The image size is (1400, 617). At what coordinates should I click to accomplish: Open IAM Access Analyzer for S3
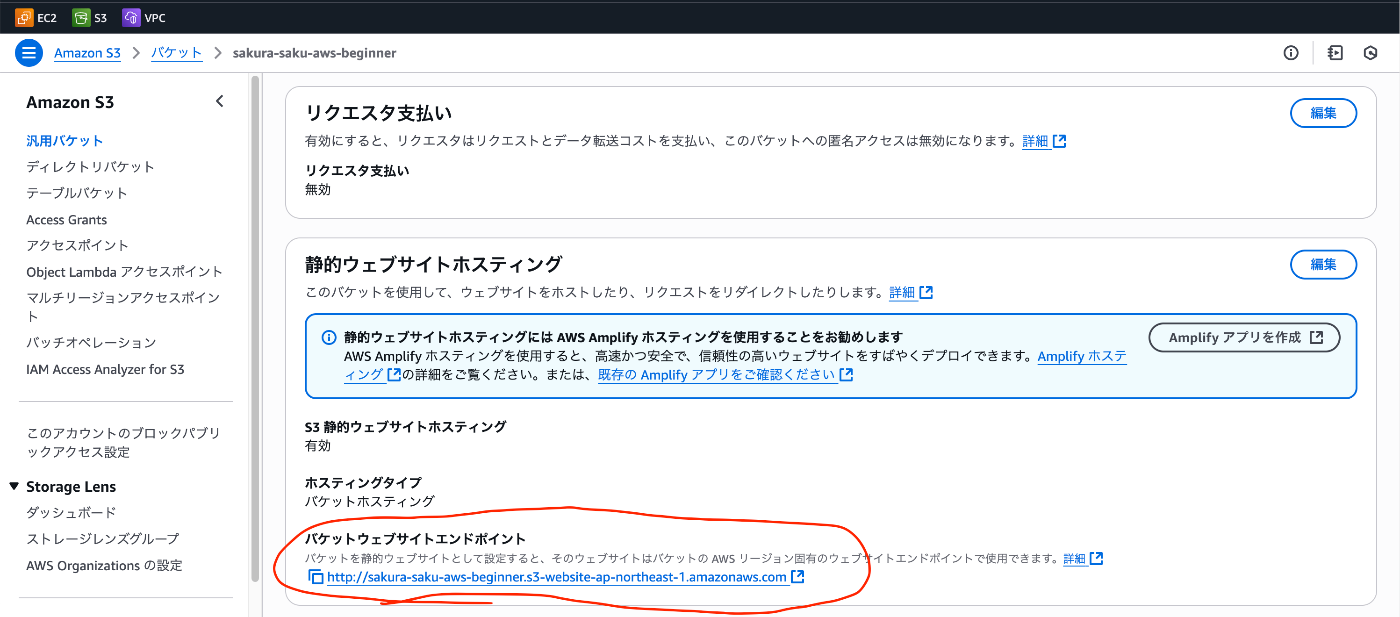click(105, 369)
